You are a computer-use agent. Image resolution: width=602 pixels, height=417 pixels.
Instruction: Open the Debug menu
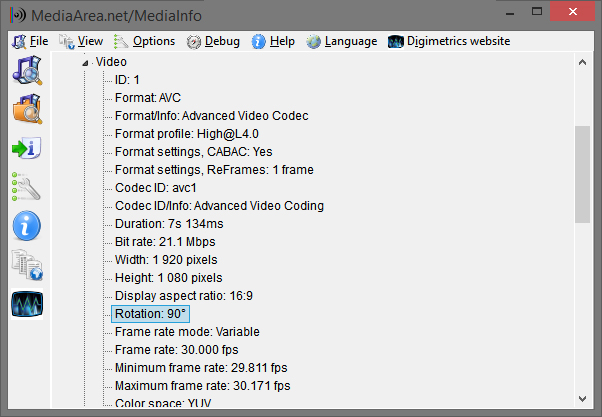pyautogui.click(x=213, y=41)
